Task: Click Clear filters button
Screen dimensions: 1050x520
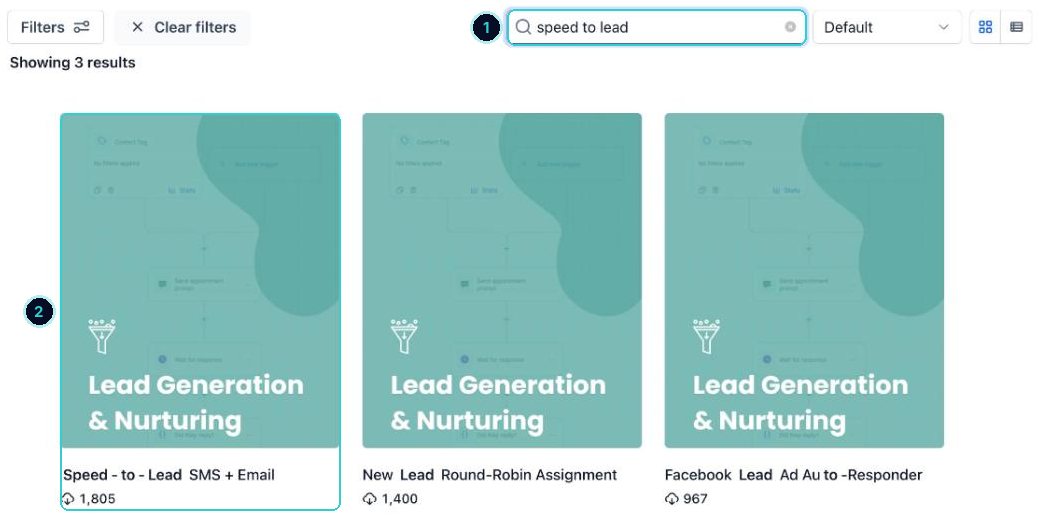Action: [183, 27]
